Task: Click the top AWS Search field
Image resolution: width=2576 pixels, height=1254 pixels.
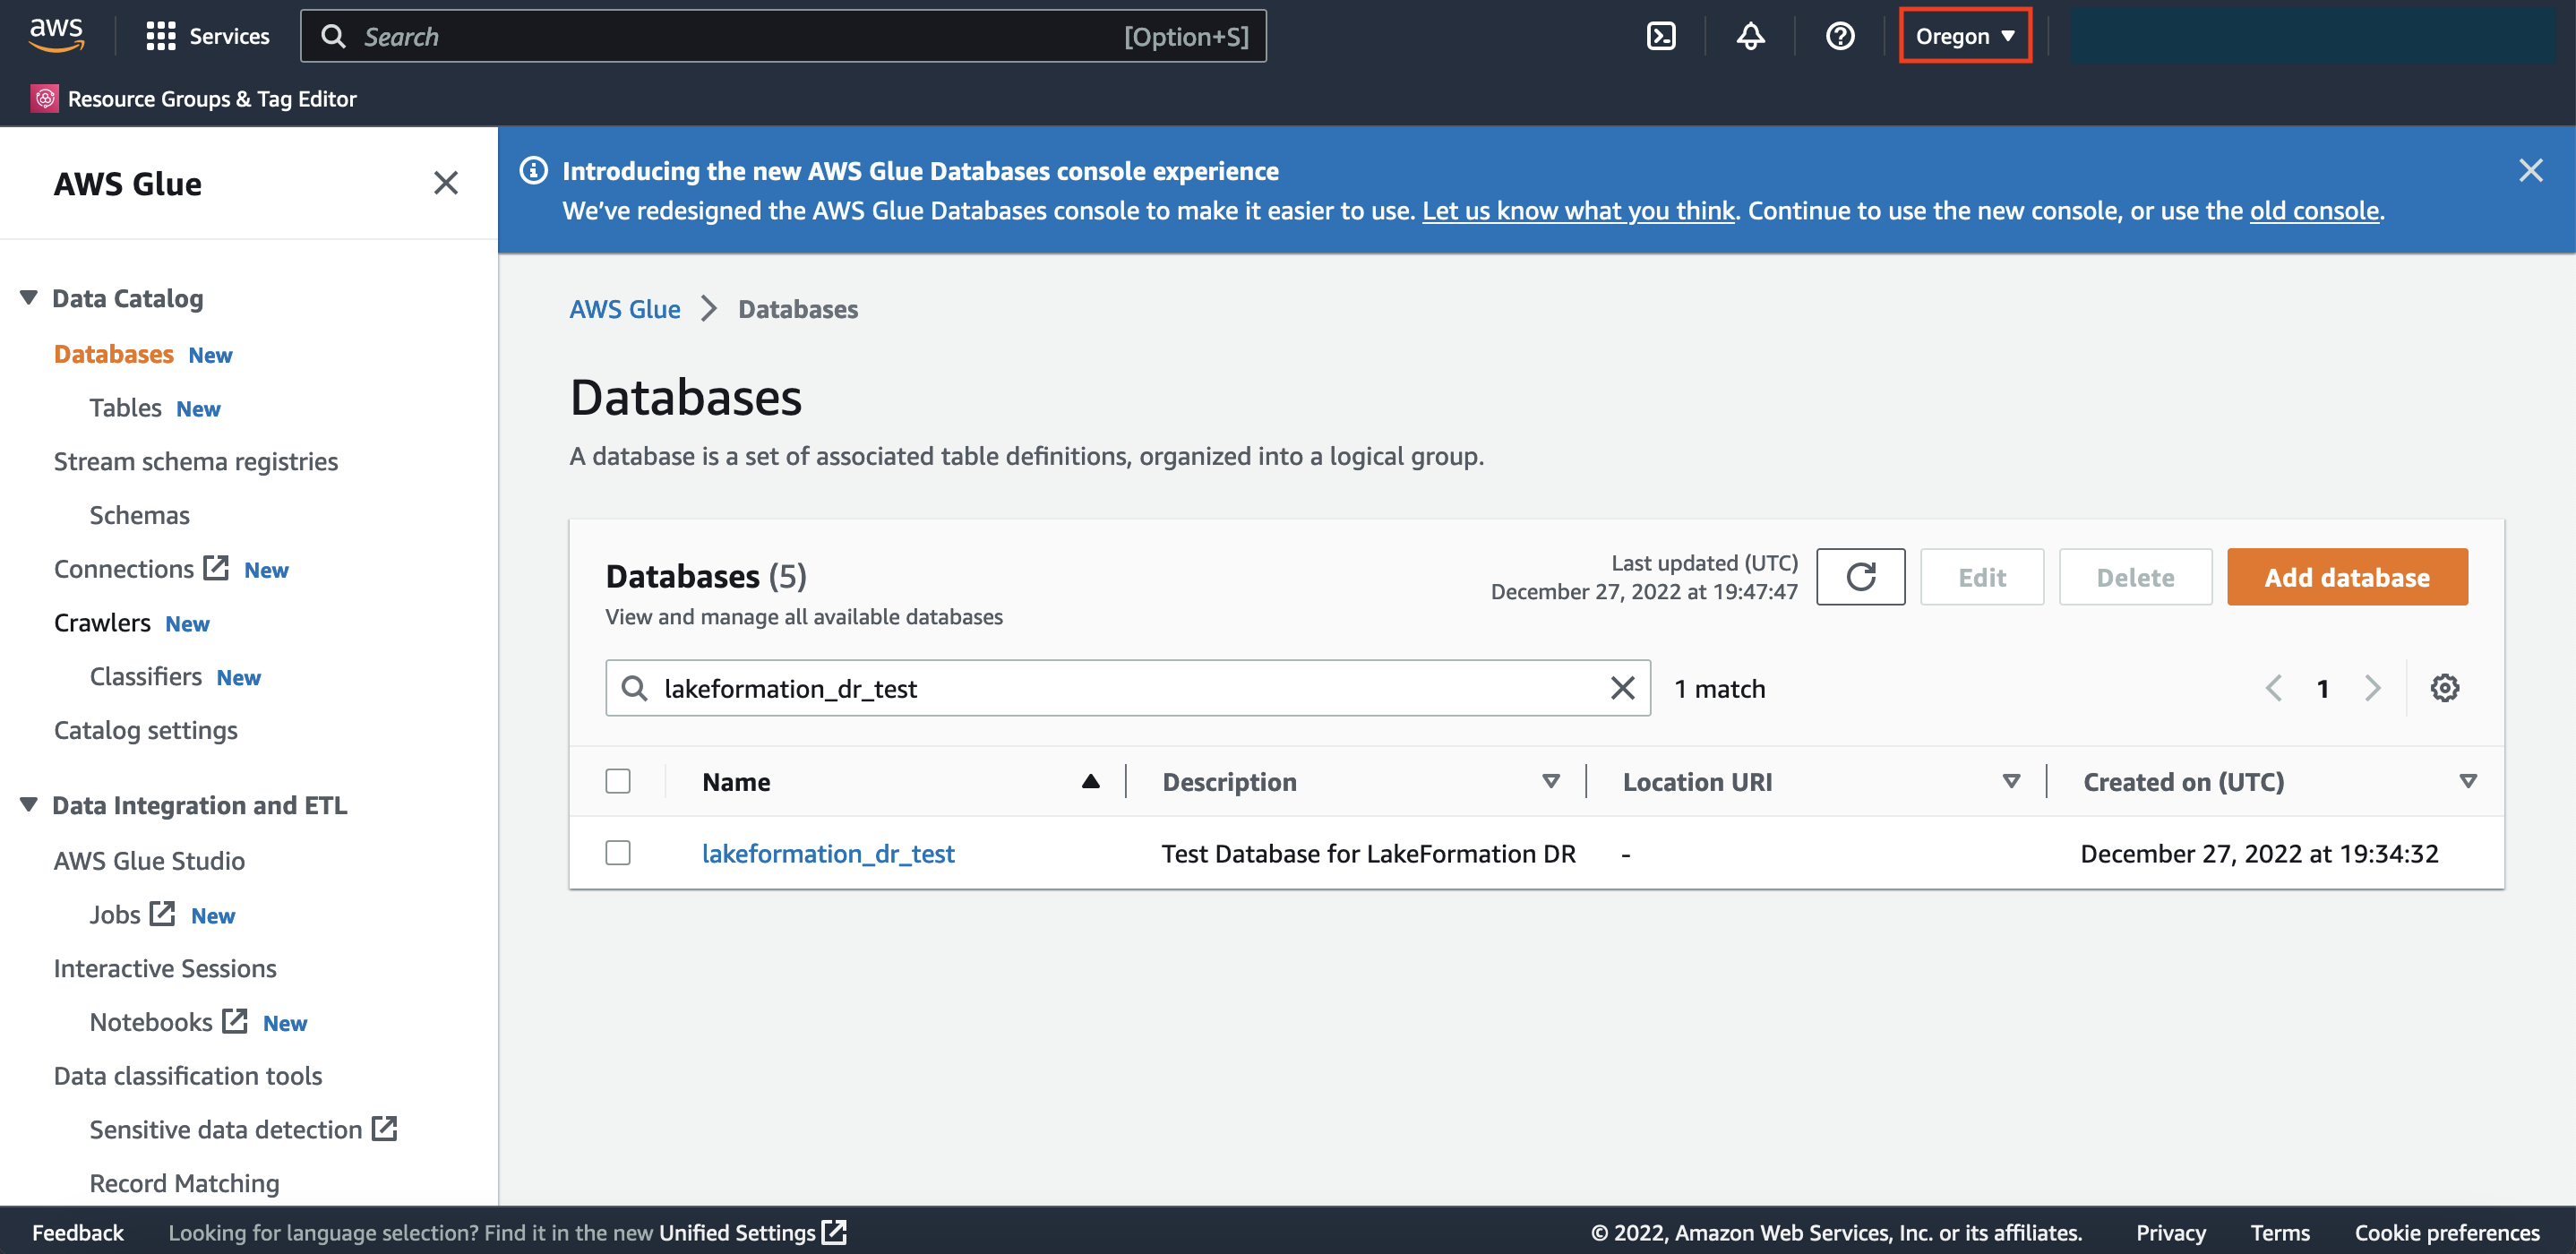Action: coord(783,36)
